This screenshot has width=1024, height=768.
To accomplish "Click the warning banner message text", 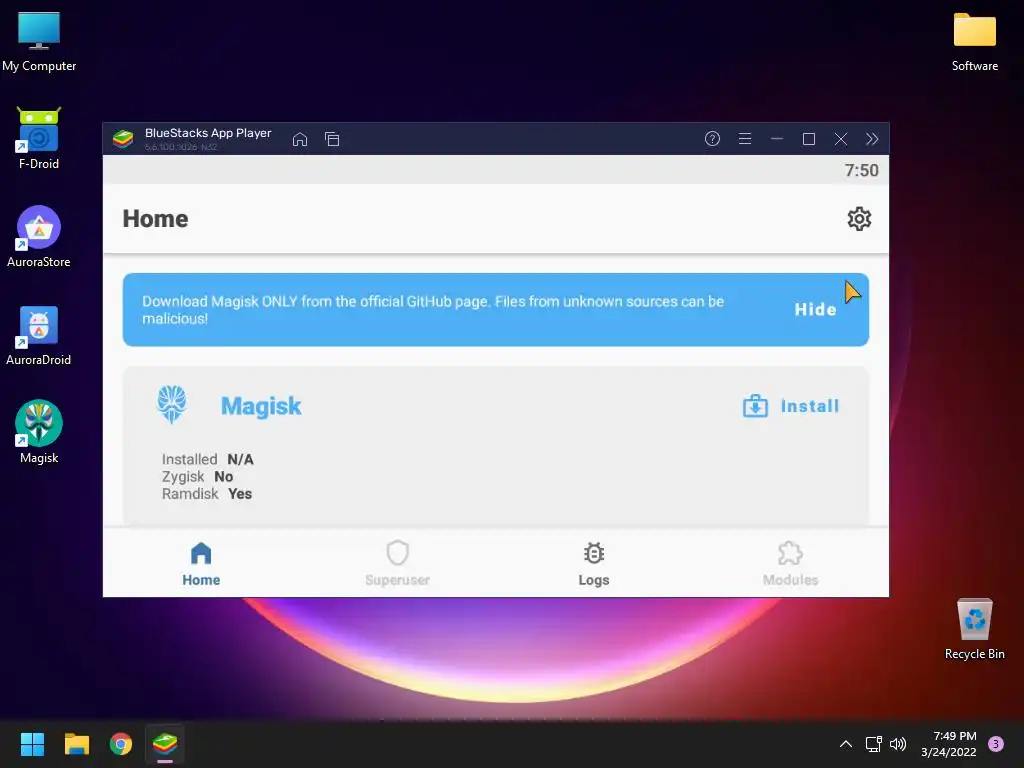I will tap(433, 310).
